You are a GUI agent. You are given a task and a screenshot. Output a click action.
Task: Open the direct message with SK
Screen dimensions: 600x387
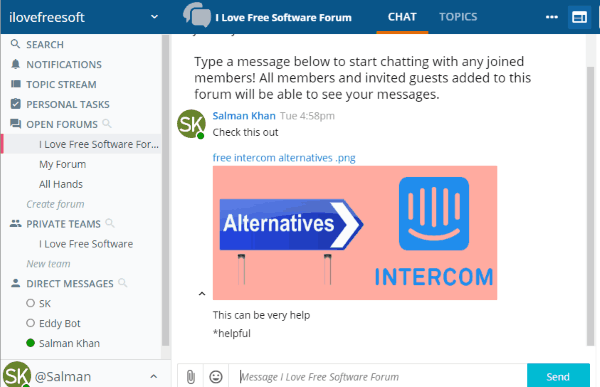[44, 304]
